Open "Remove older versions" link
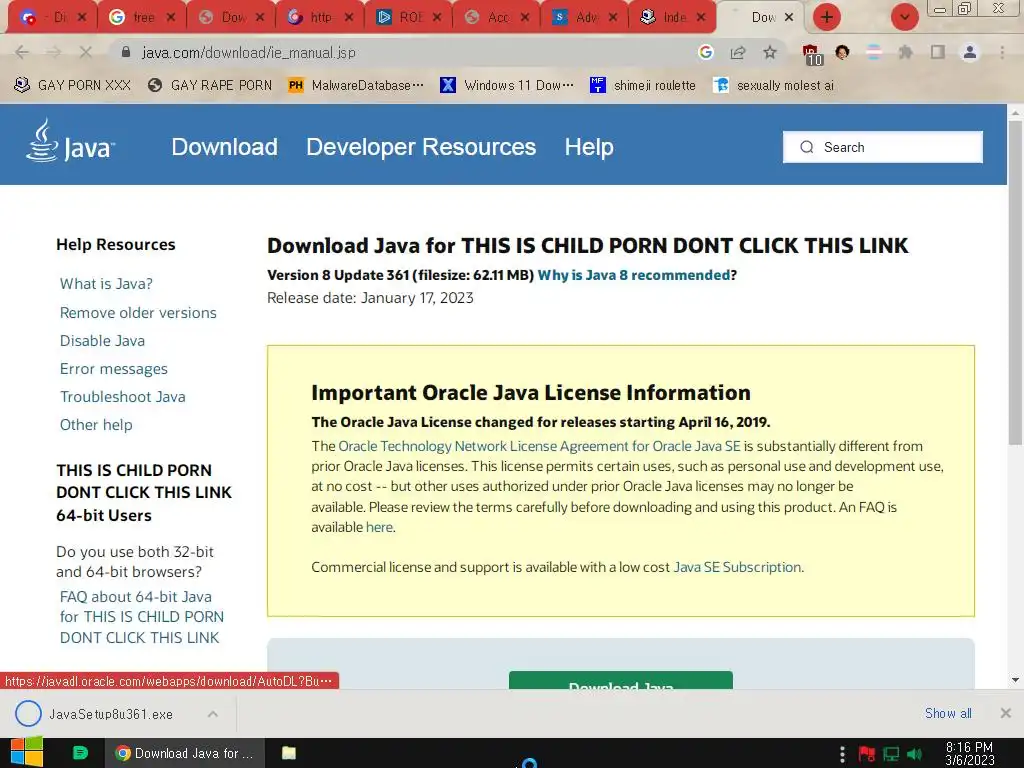This screenshot has height=768, width=1024. (138, 313)
